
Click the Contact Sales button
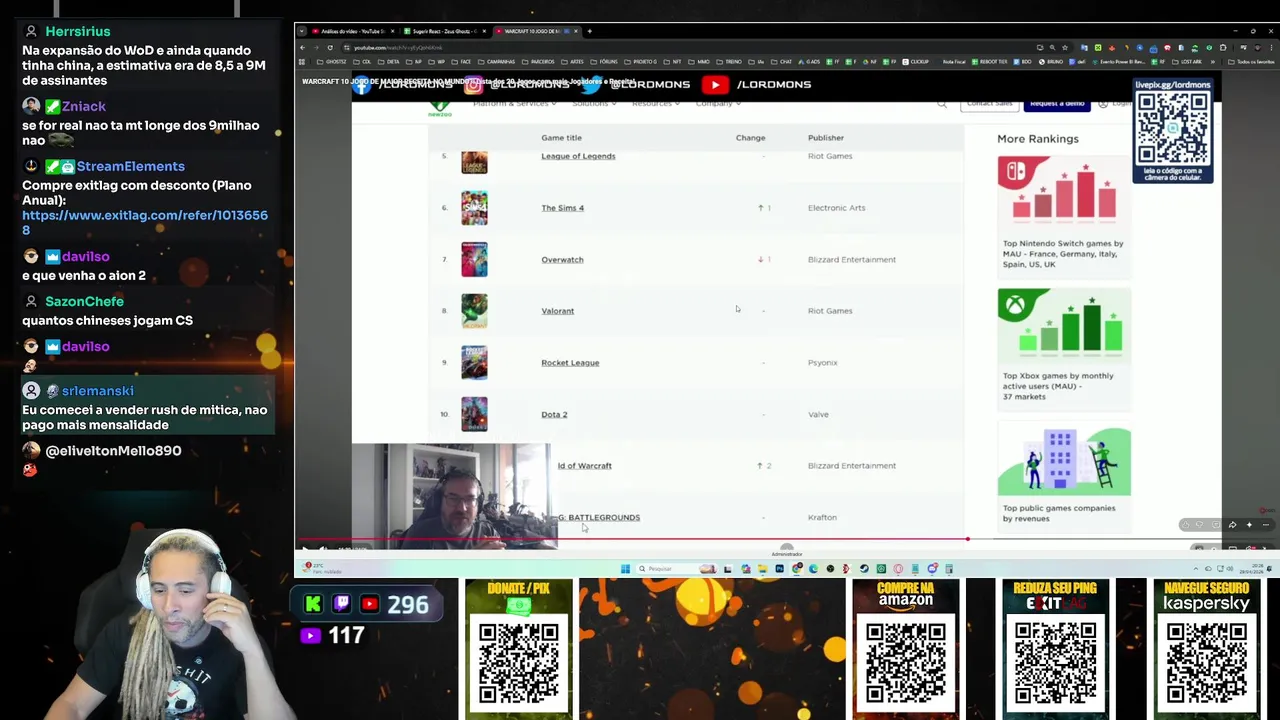tap(989, 104)
